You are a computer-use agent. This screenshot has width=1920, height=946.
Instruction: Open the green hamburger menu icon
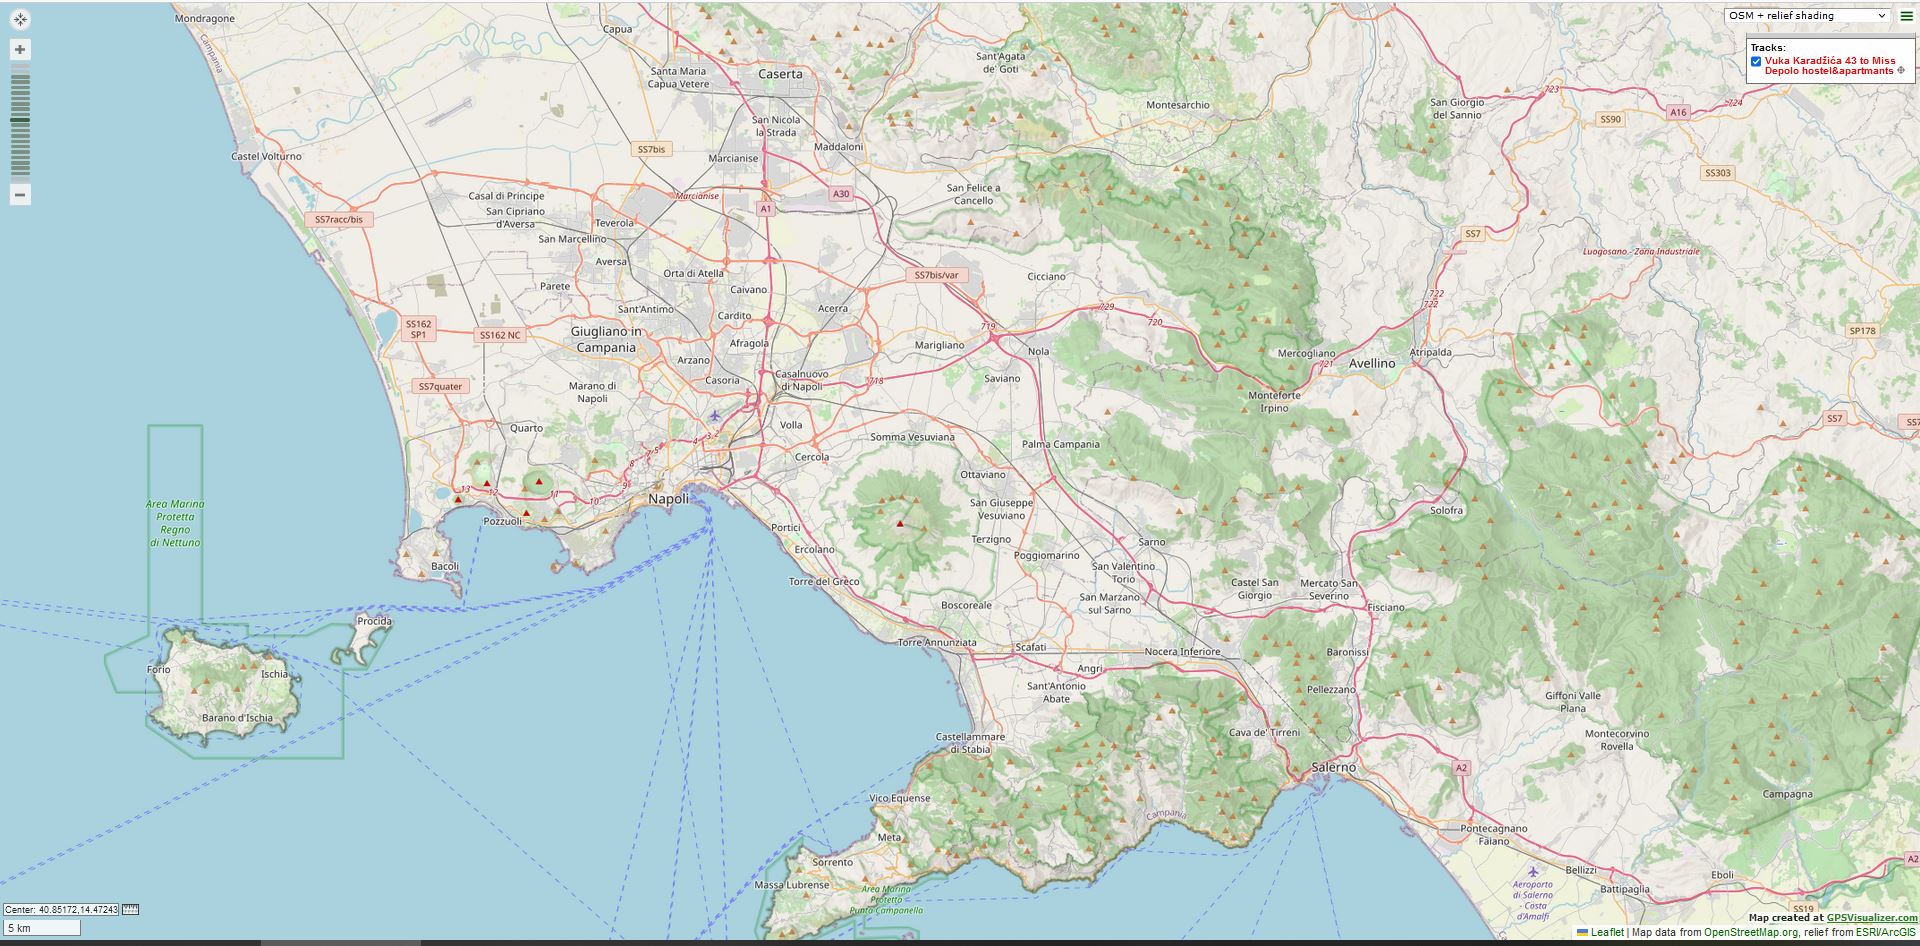(1906, 16)
